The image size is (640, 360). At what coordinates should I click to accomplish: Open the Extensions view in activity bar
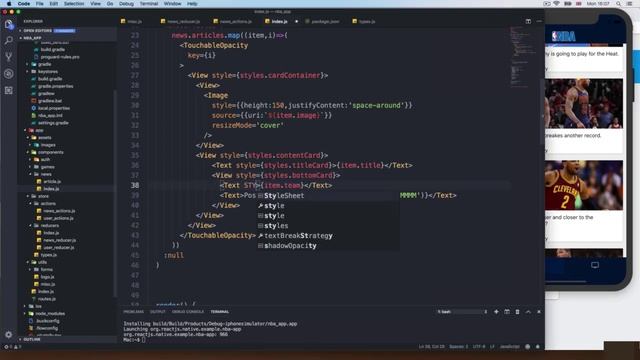(x=9, y=90)
